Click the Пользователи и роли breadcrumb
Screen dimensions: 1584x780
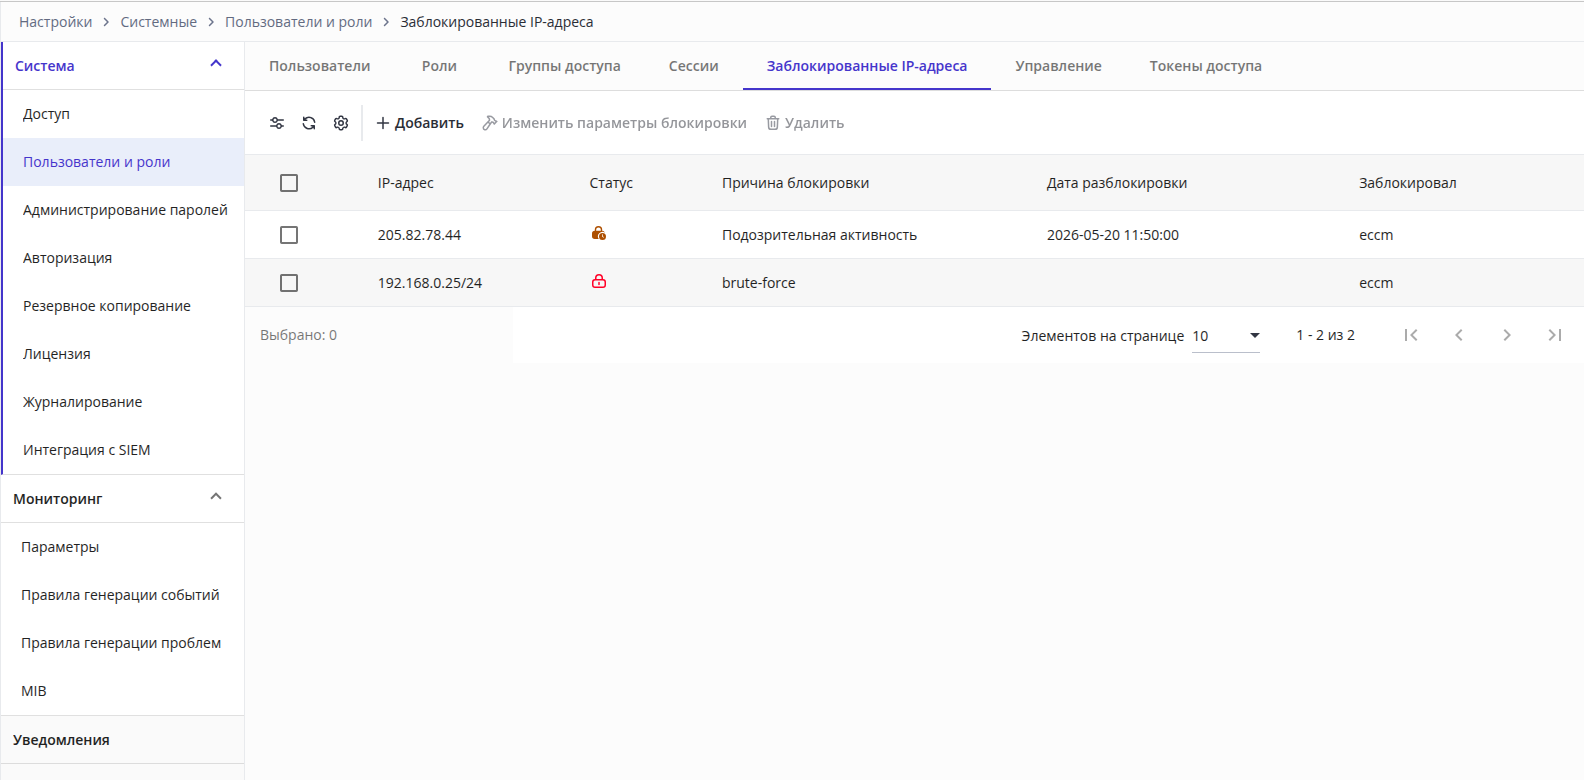[x=298, y=22]
